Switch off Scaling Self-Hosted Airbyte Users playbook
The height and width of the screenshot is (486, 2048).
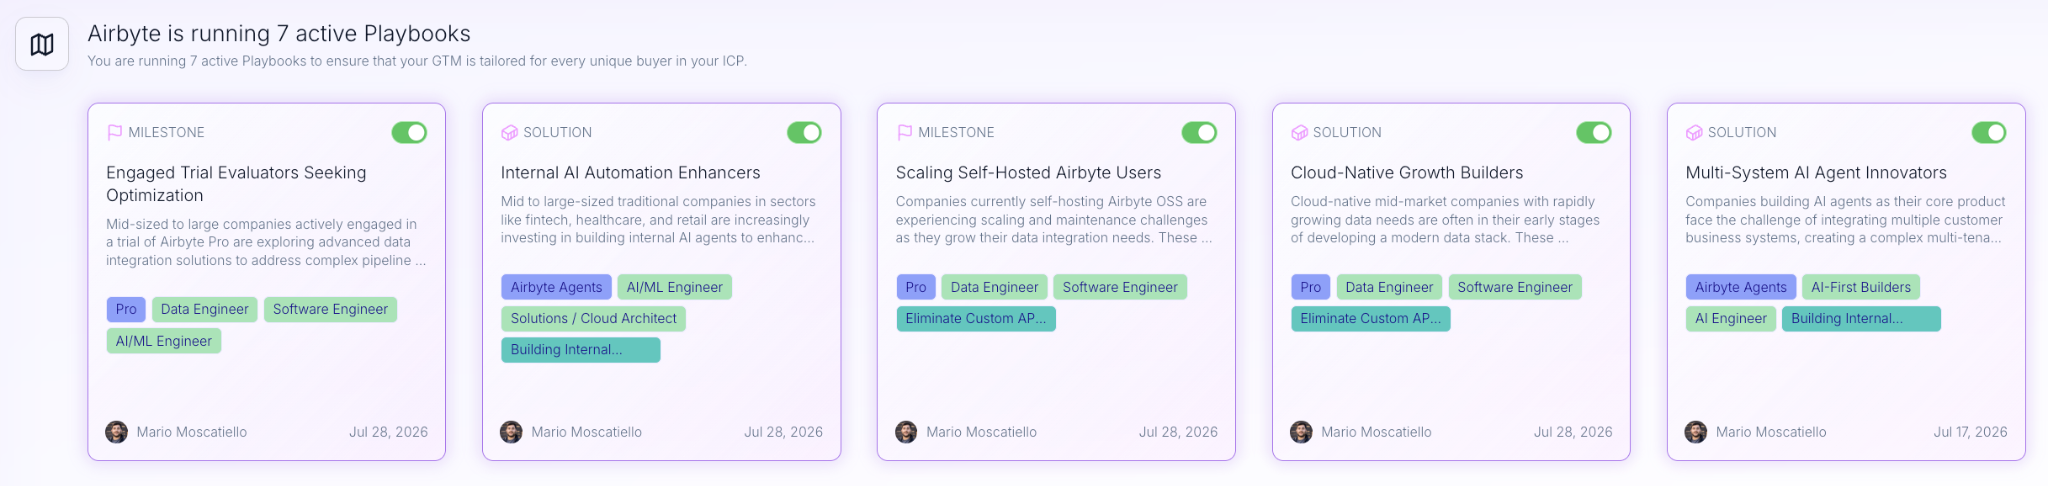pos(1199,132)
